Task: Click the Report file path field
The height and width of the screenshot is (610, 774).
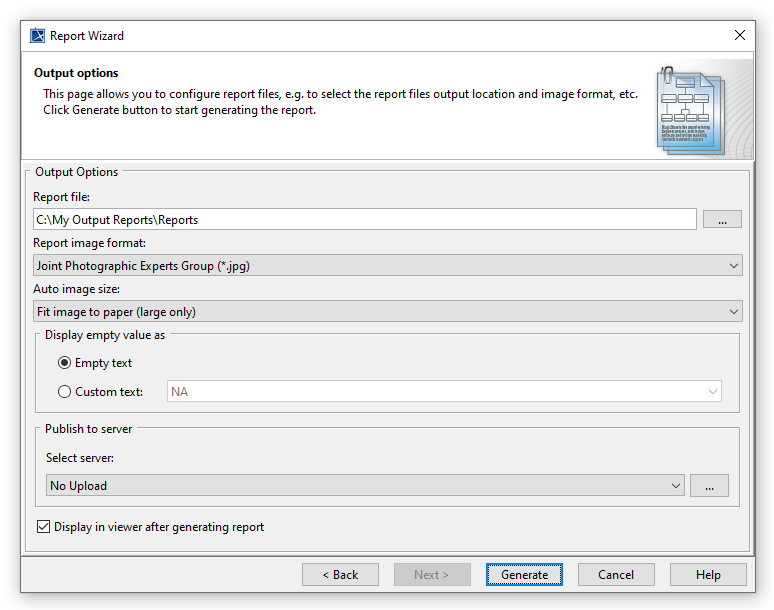Action: (364, 219)
